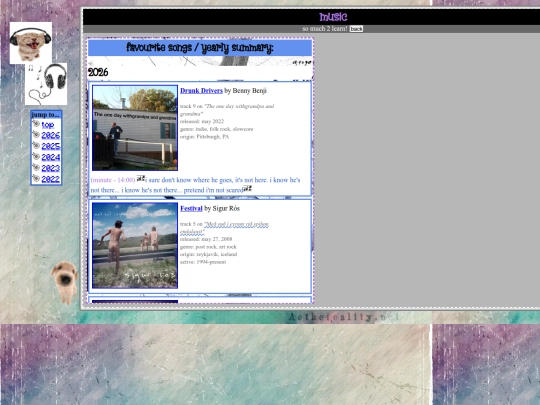The height and width of the screenshot is (405, 540).
Task: Jump to the 2023 section link
Action: coord(51,168)
